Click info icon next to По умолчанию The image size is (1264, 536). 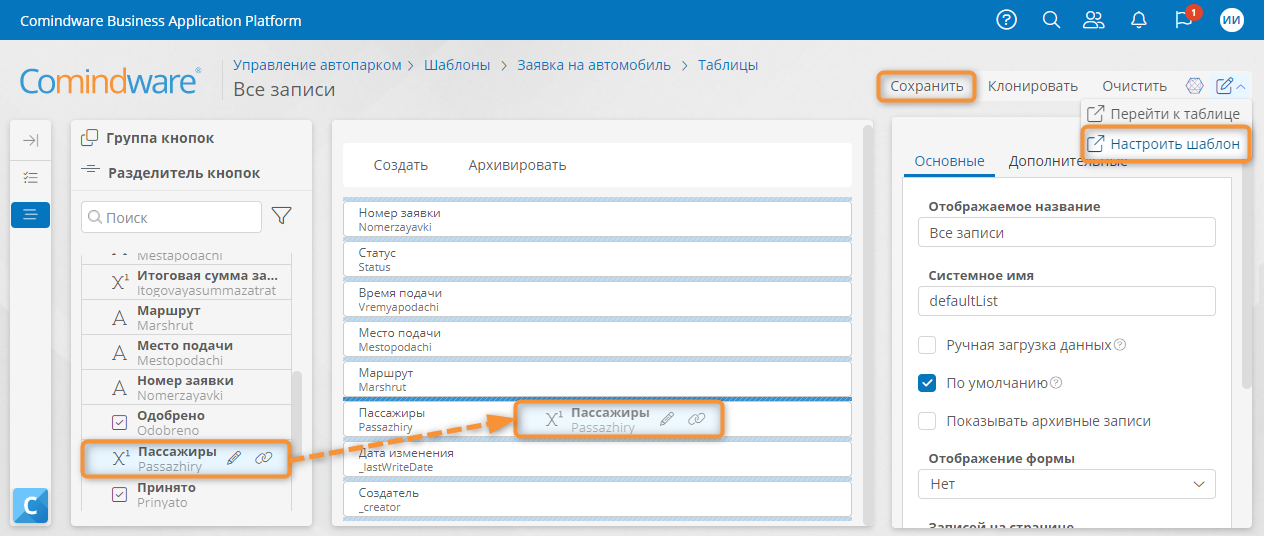(x=1056, y=383)
